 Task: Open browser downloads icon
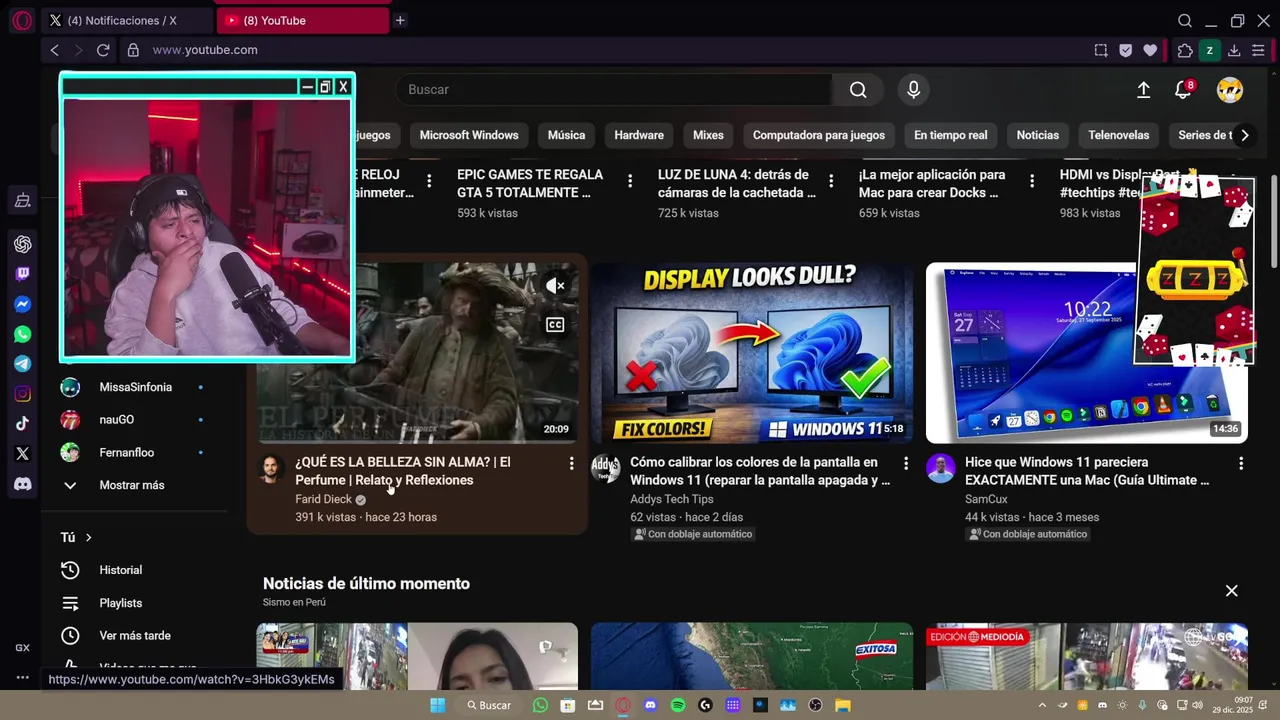click(x=1234, y=50)
